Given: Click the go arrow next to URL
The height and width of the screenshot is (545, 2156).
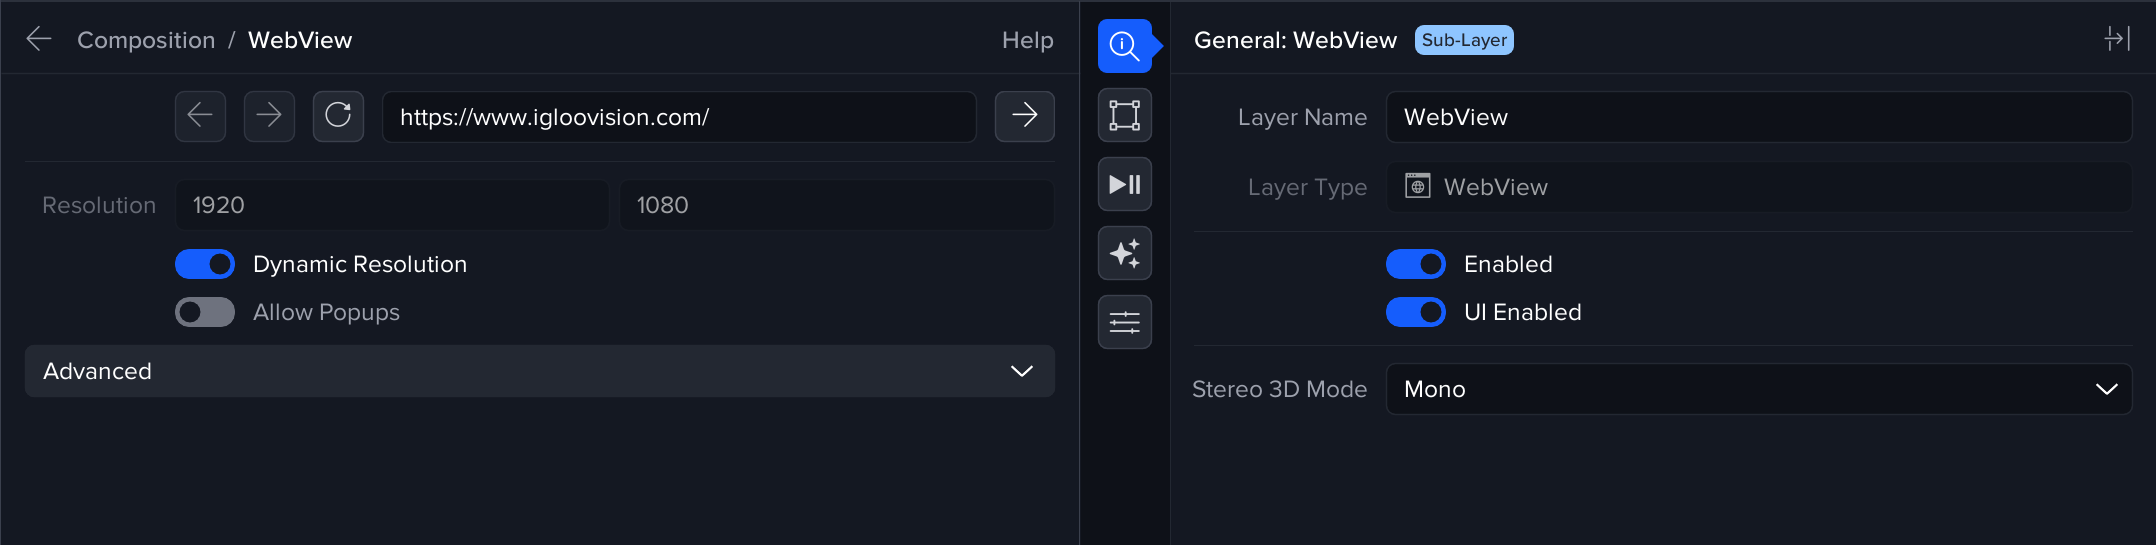Looking at the screenshot, I should tap(1024, 116).
